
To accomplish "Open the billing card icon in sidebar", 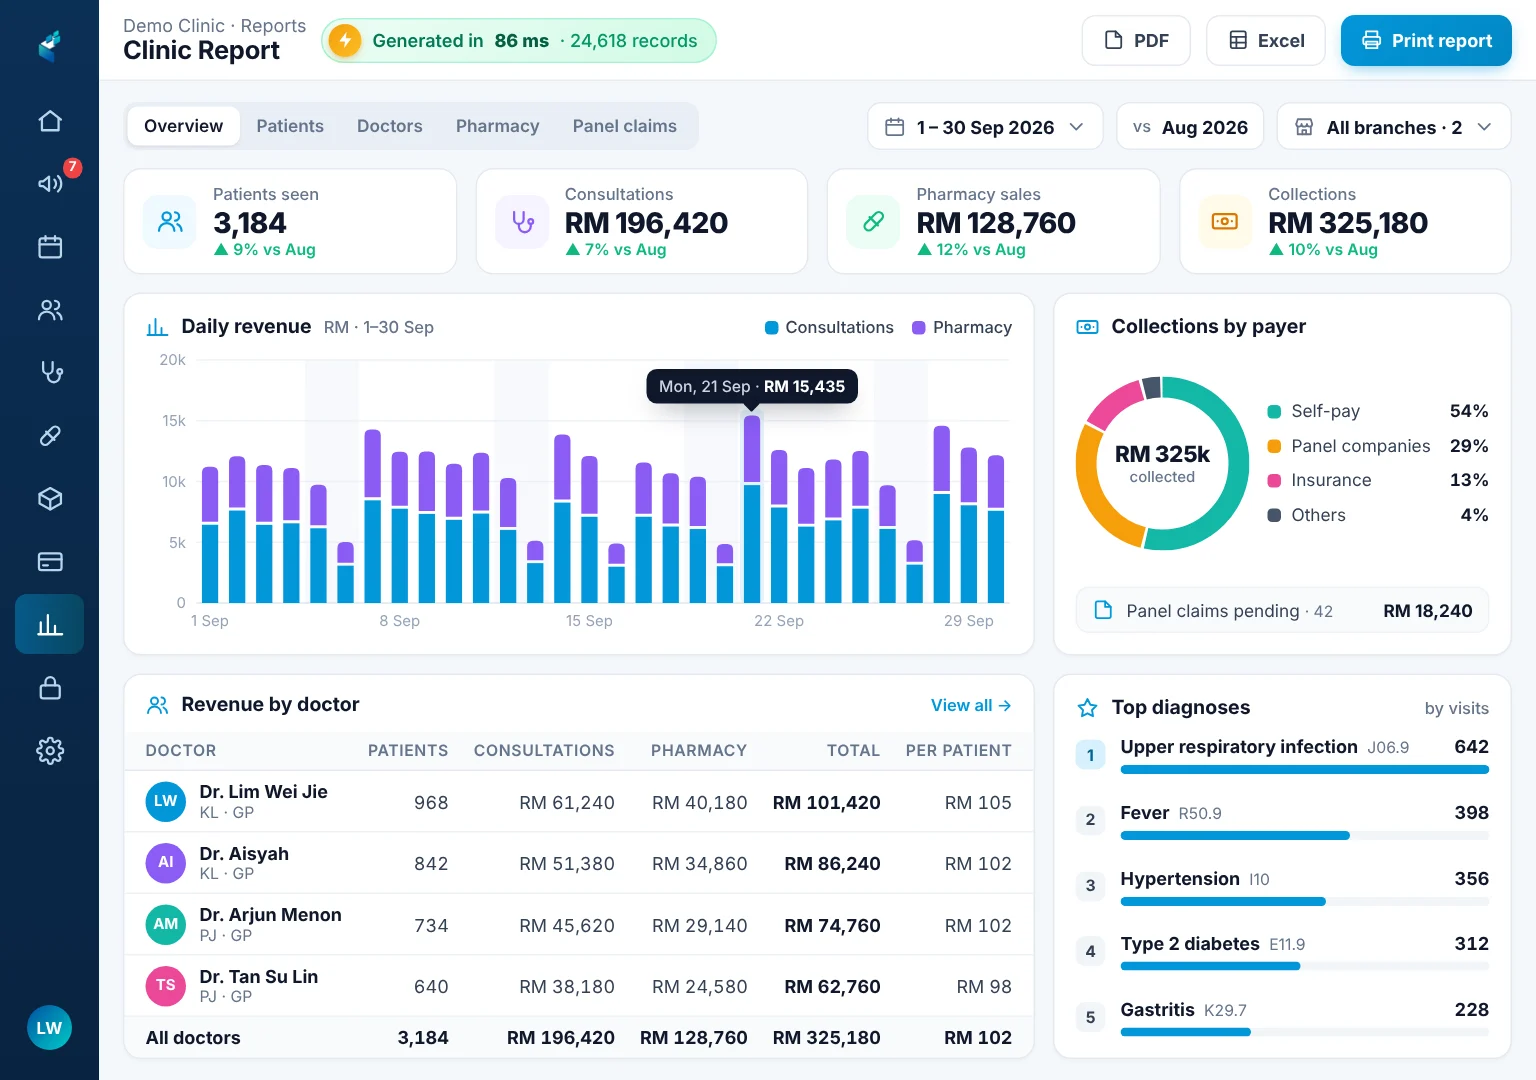I will click(x=50, y=561).
